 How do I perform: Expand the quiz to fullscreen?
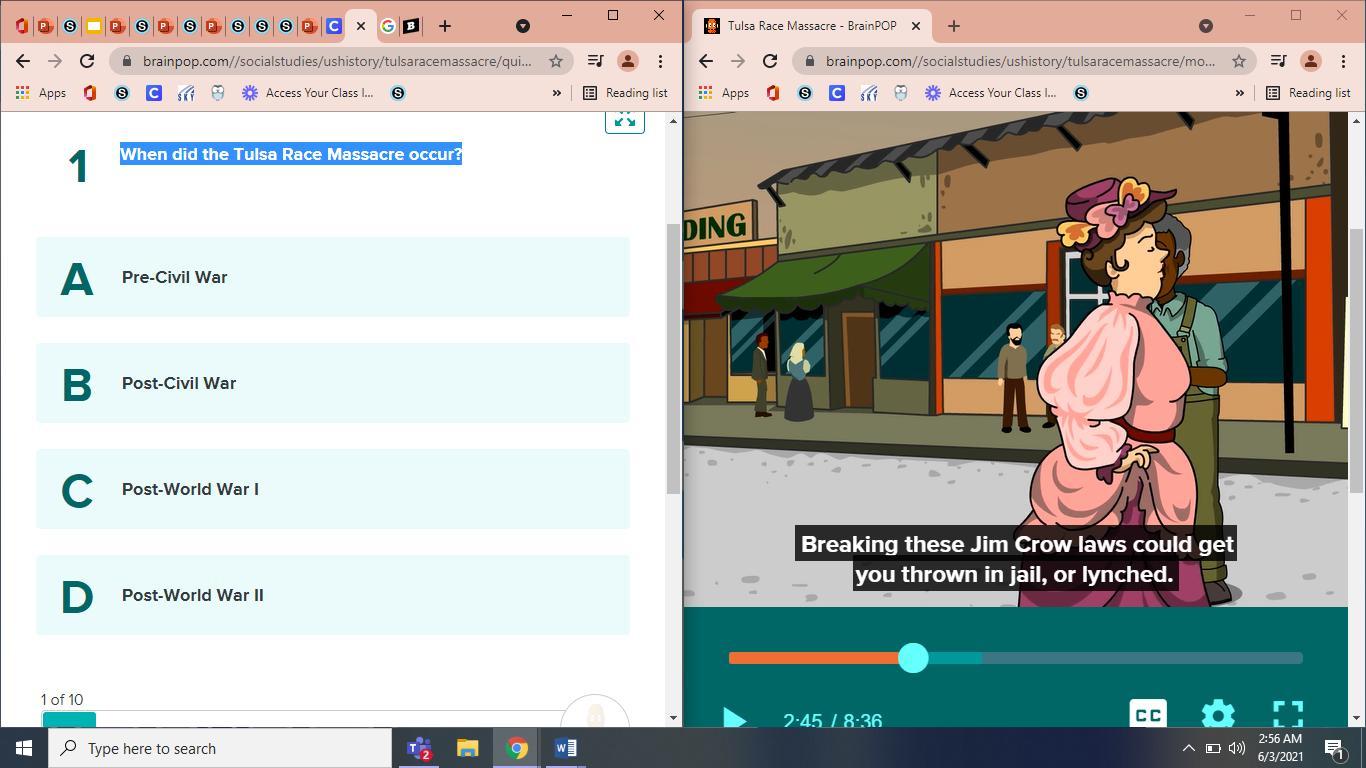tap(625, 121)
